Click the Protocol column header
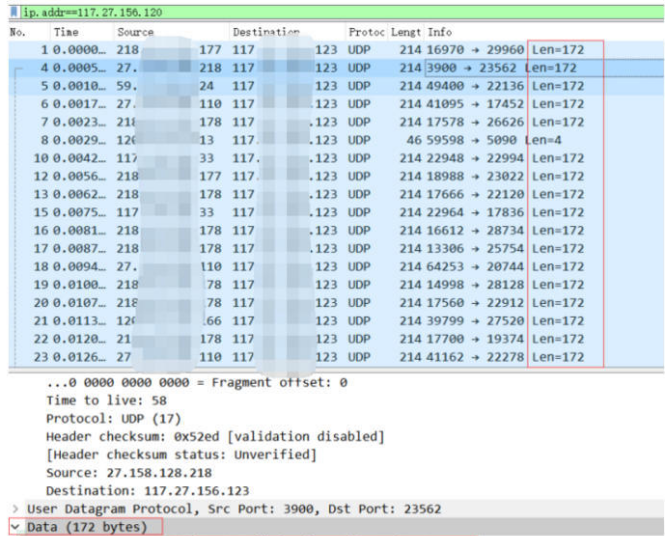665x536 pixels. tap(366, 32)
